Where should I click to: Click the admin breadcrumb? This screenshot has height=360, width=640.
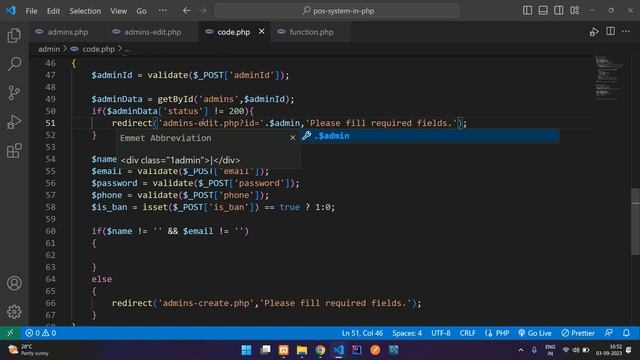pos(49,49)
